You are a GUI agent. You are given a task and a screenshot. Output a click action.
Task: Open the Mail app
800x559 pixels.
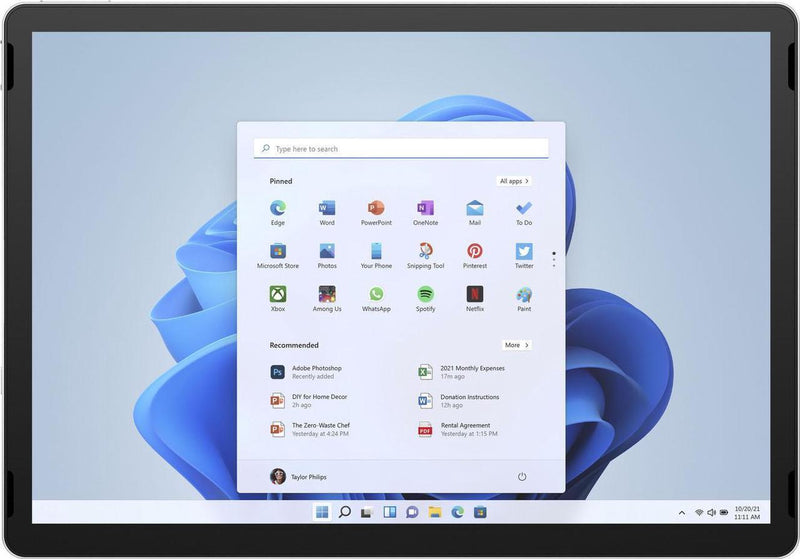point(474,213)
